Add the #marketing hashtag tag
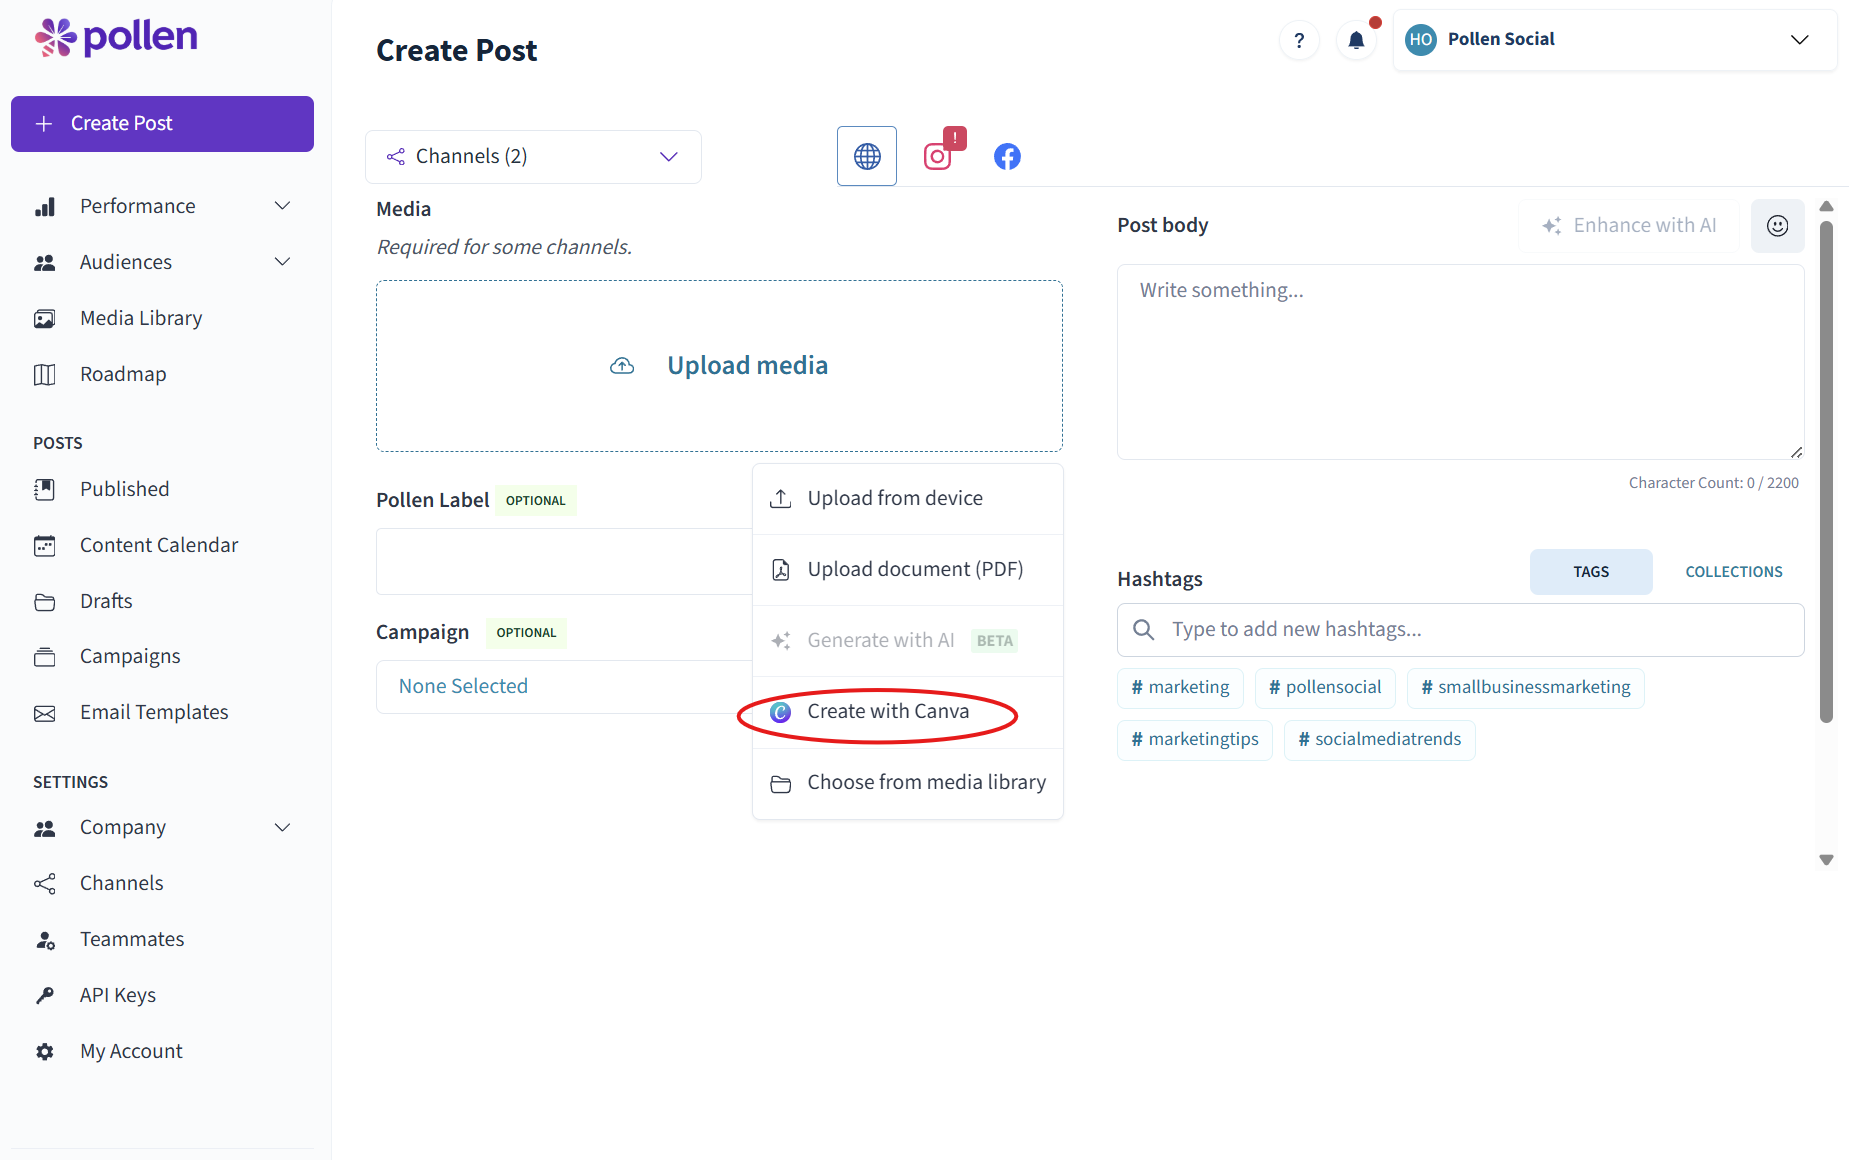The width and height of the screenshot is (1857, 1160). [1180, 688]
